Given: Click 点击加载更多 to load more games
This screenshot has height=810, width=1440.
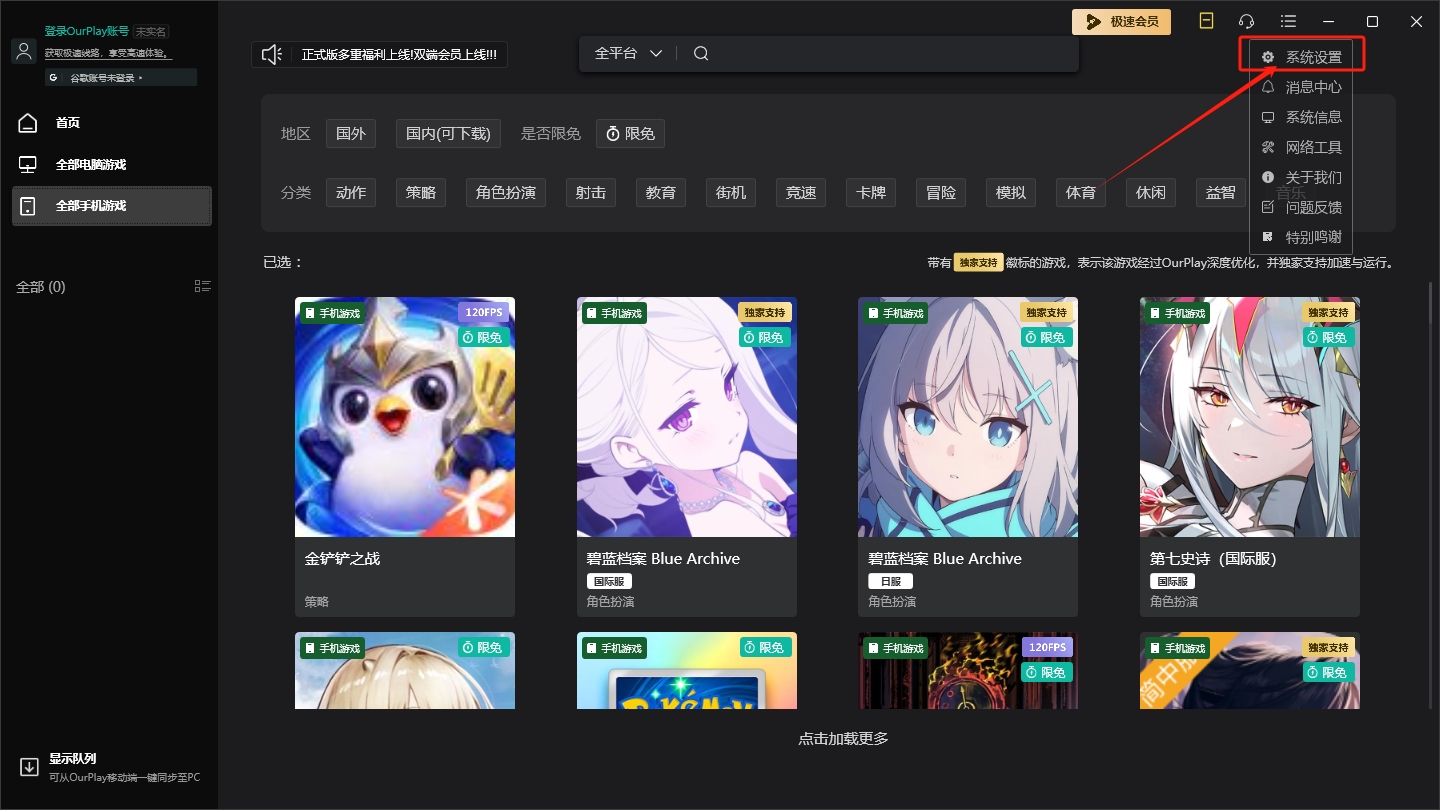Looking at the screenshot, I should coord(843,739).
